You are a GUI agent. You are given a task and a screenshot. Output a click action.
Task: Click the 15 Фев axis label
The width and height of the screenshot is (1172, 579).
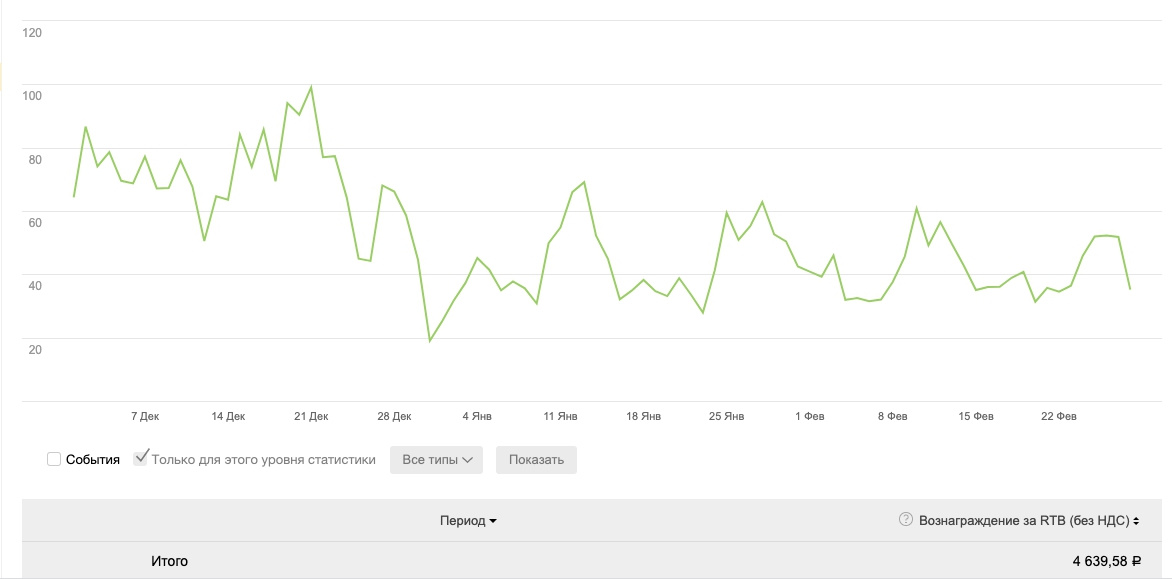[976, 416]
